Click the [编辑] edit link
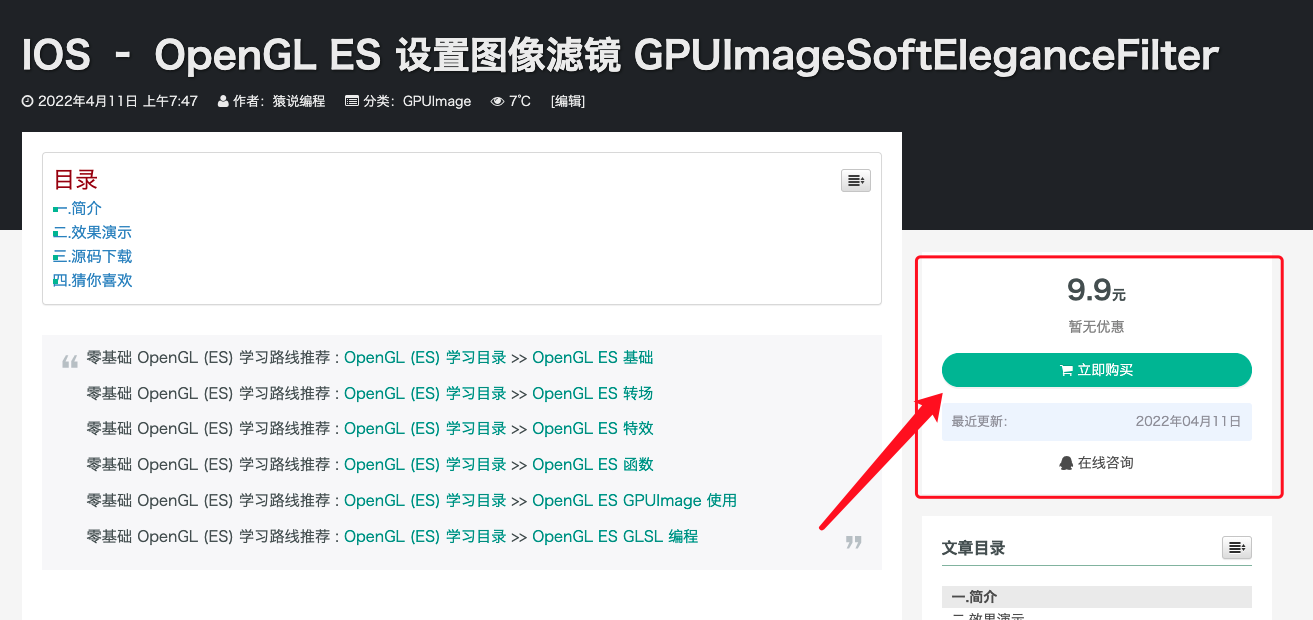1313x620 pixels. (567, 101)
